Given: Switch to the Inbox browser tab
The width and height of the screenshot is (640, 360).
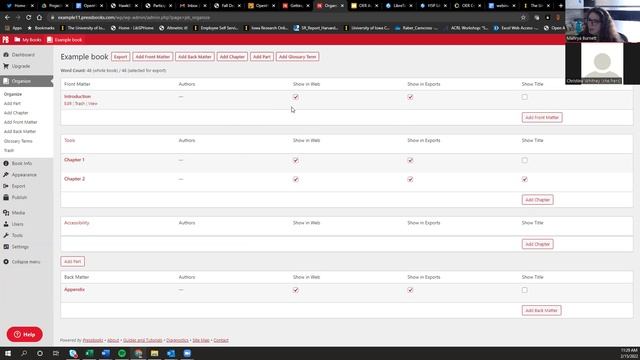Looking at the screenshot, I should (x=192, y=6).
